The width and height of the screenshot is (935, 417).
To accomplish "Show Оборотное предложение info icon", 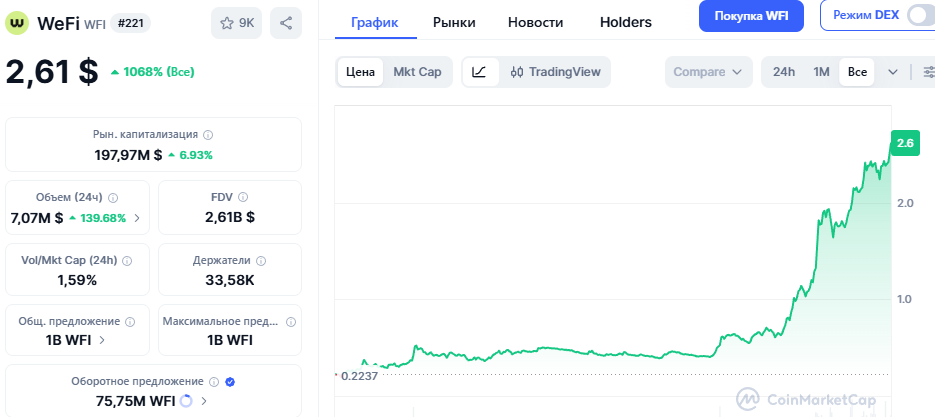I will pyautogui.click(x=214, y=382).
